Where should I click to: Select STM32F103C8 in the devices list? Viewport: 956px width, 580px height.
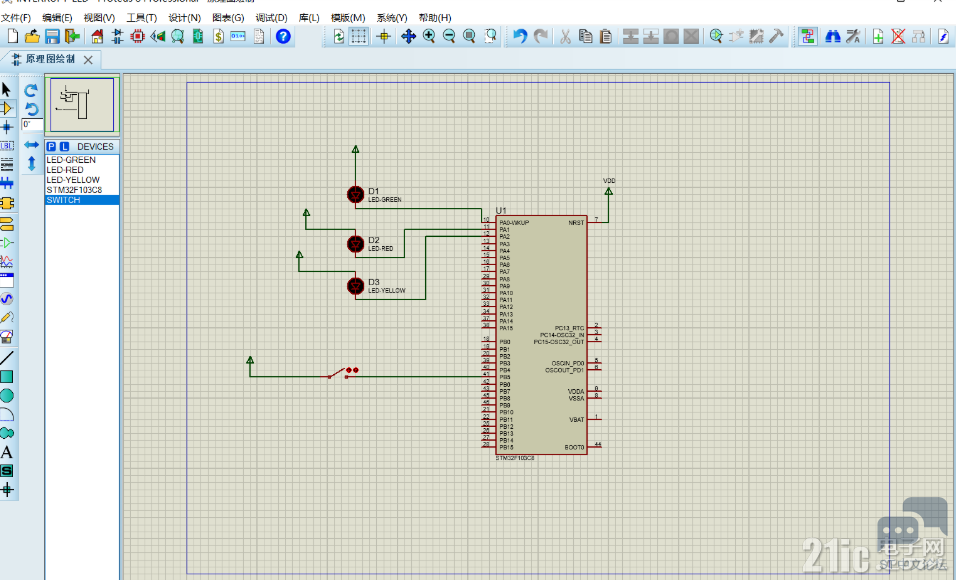(74, 190)
